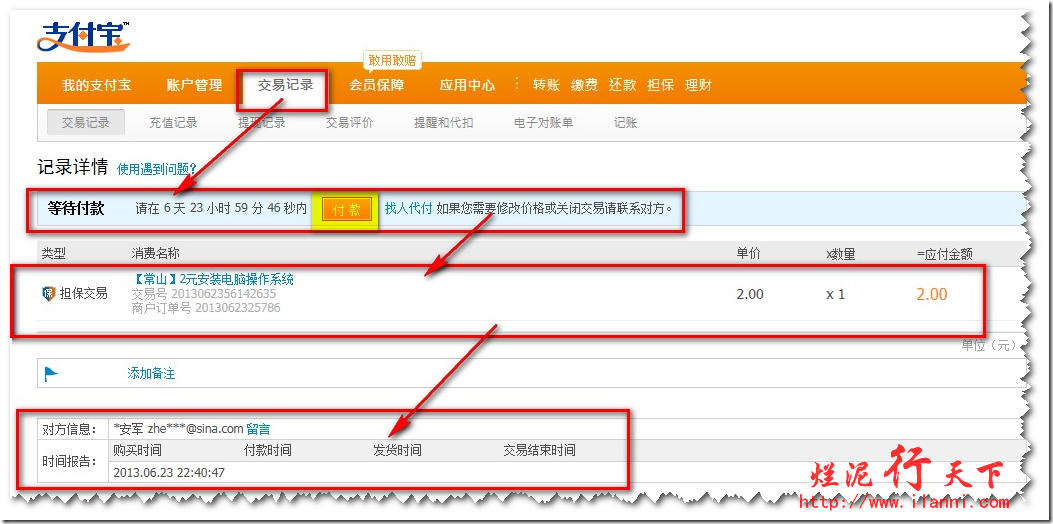Click the *安军 zhe***@sina.com seller info
This screenshot has width=1053, height=524.
pyautogui.click(x=178, y=429)
